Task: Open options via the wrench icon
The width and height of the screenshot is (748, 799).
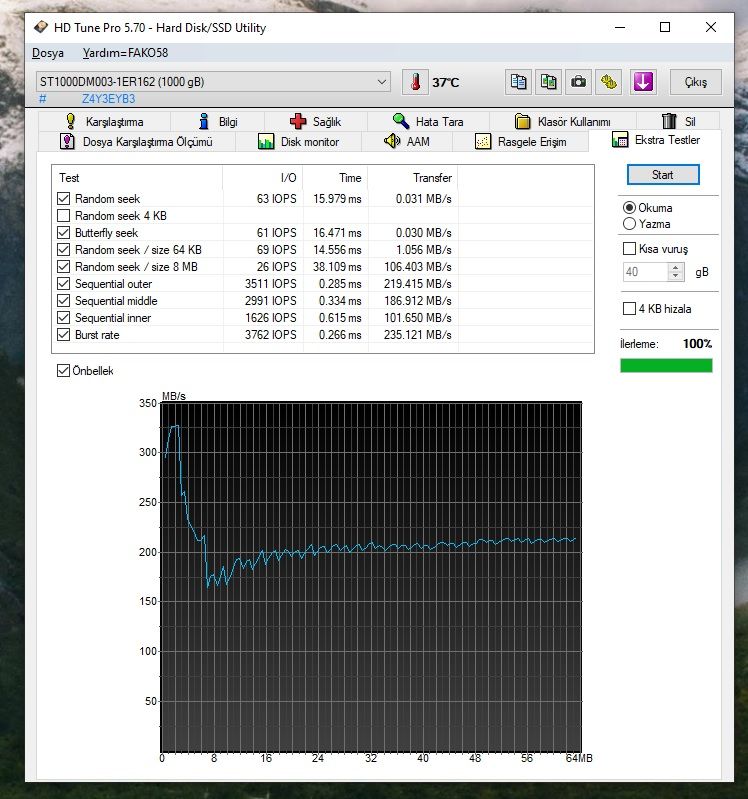Action: 608,82
